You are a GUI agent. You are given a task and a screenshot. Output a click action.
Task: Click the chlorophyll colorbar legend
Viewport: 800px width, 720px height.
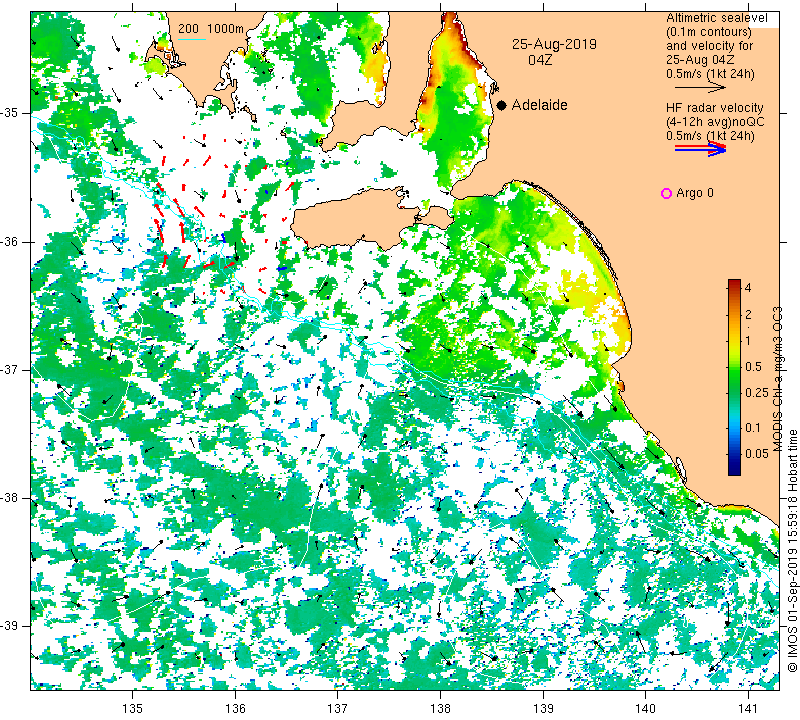pos(734,377)
